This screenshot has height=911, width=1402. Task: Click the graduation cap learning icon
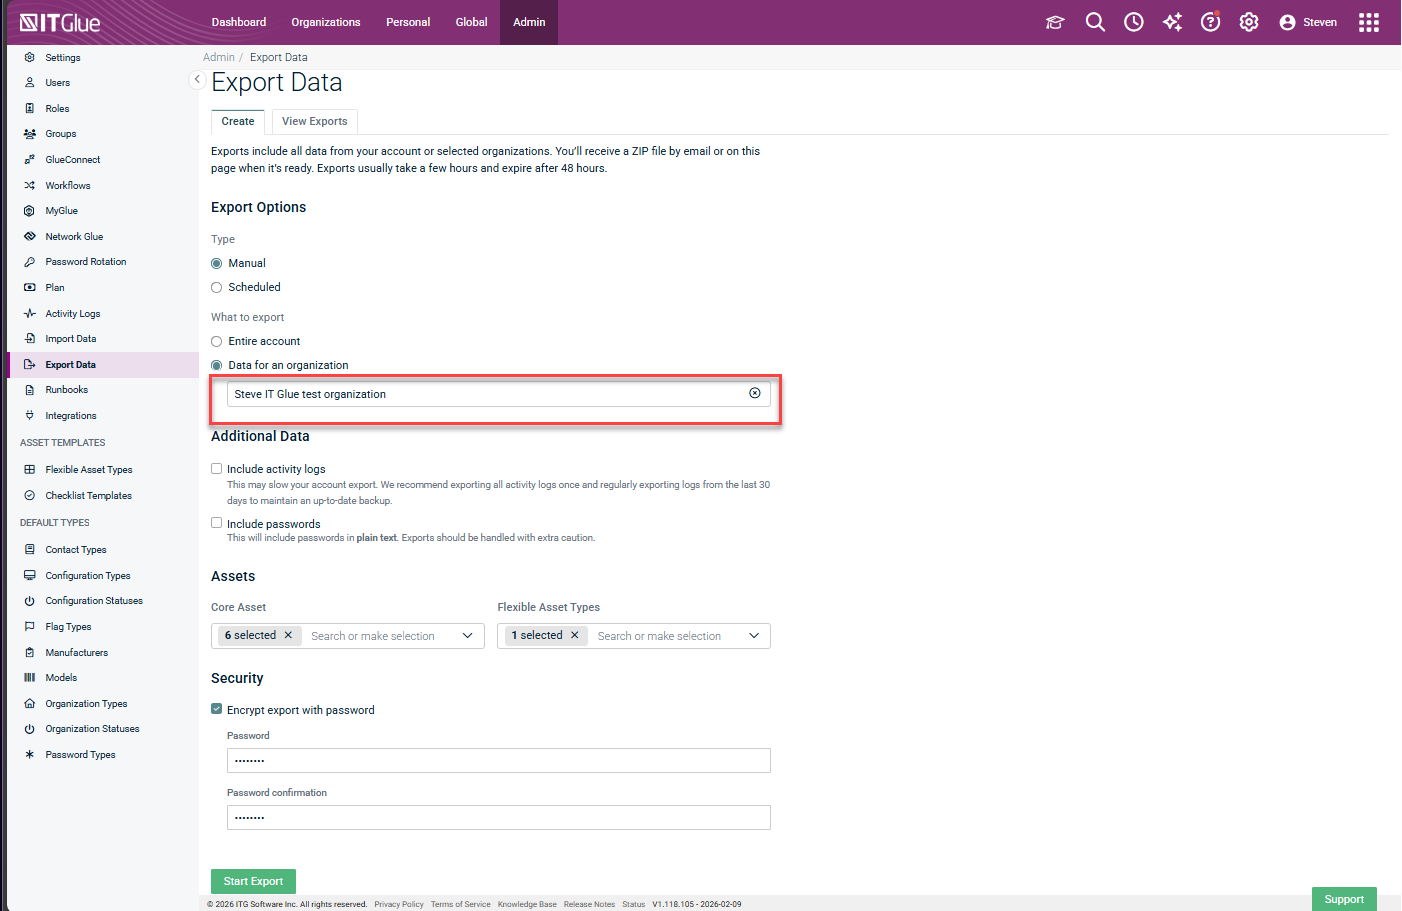pyautogui.click(x=1055, y=22)
